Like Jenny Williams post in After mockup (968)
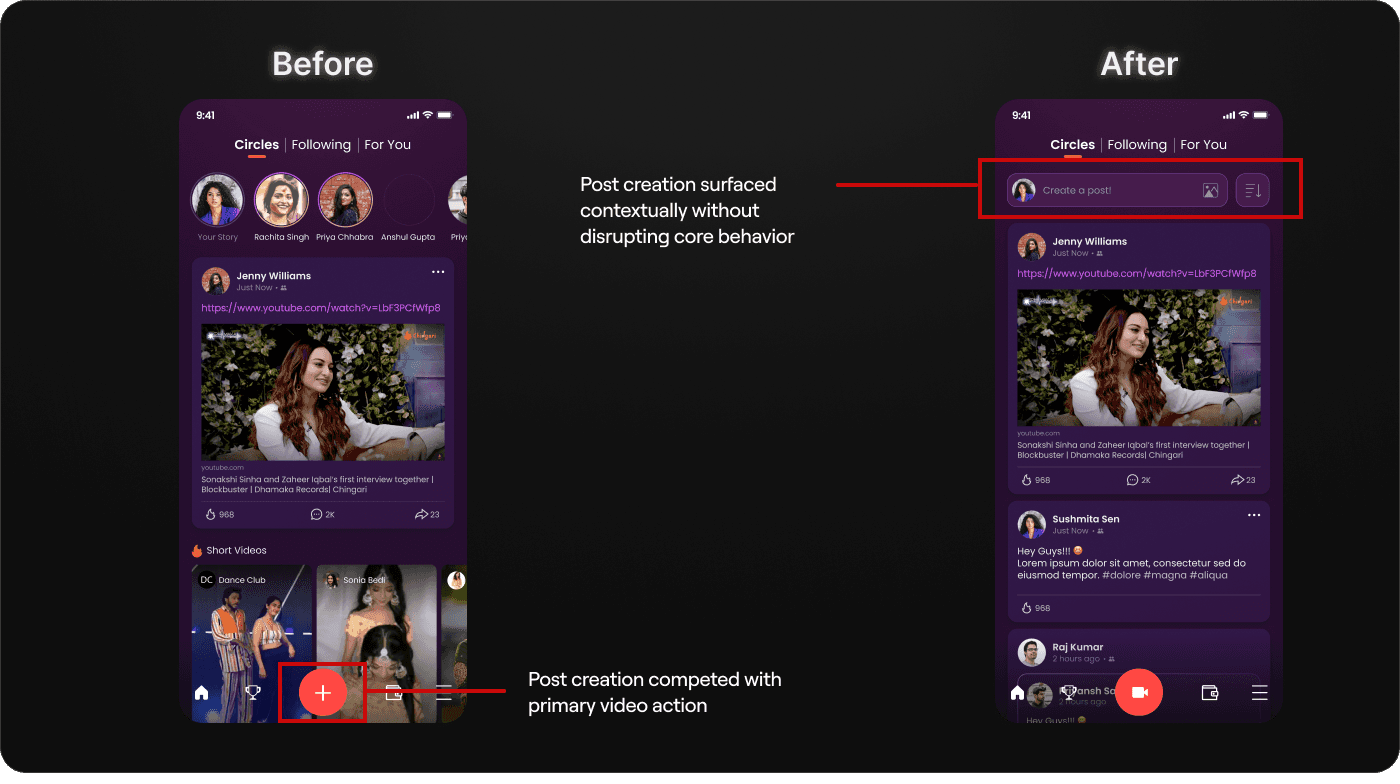1400x784 pixels. point(1035,480)
